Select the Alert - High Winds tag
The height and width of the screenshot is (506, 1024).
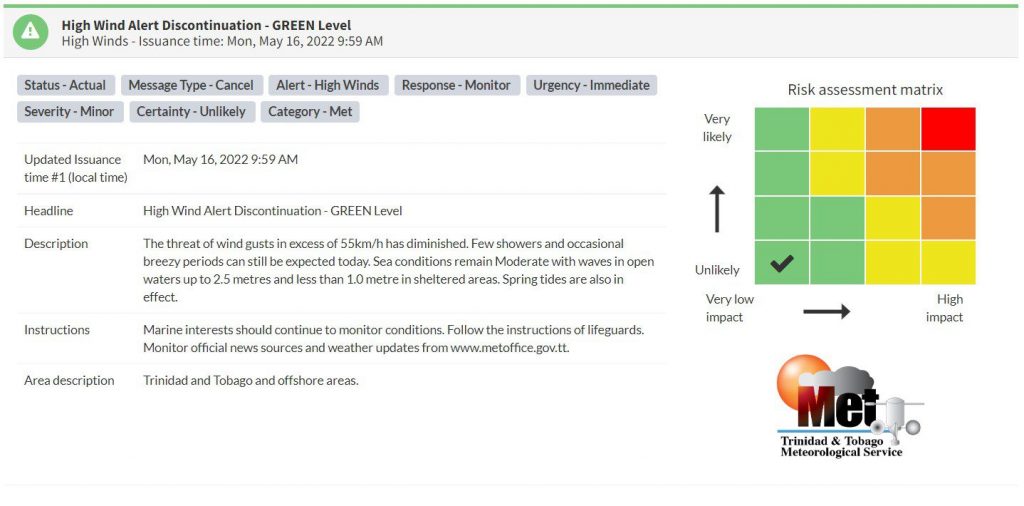[x=328, y=86]
